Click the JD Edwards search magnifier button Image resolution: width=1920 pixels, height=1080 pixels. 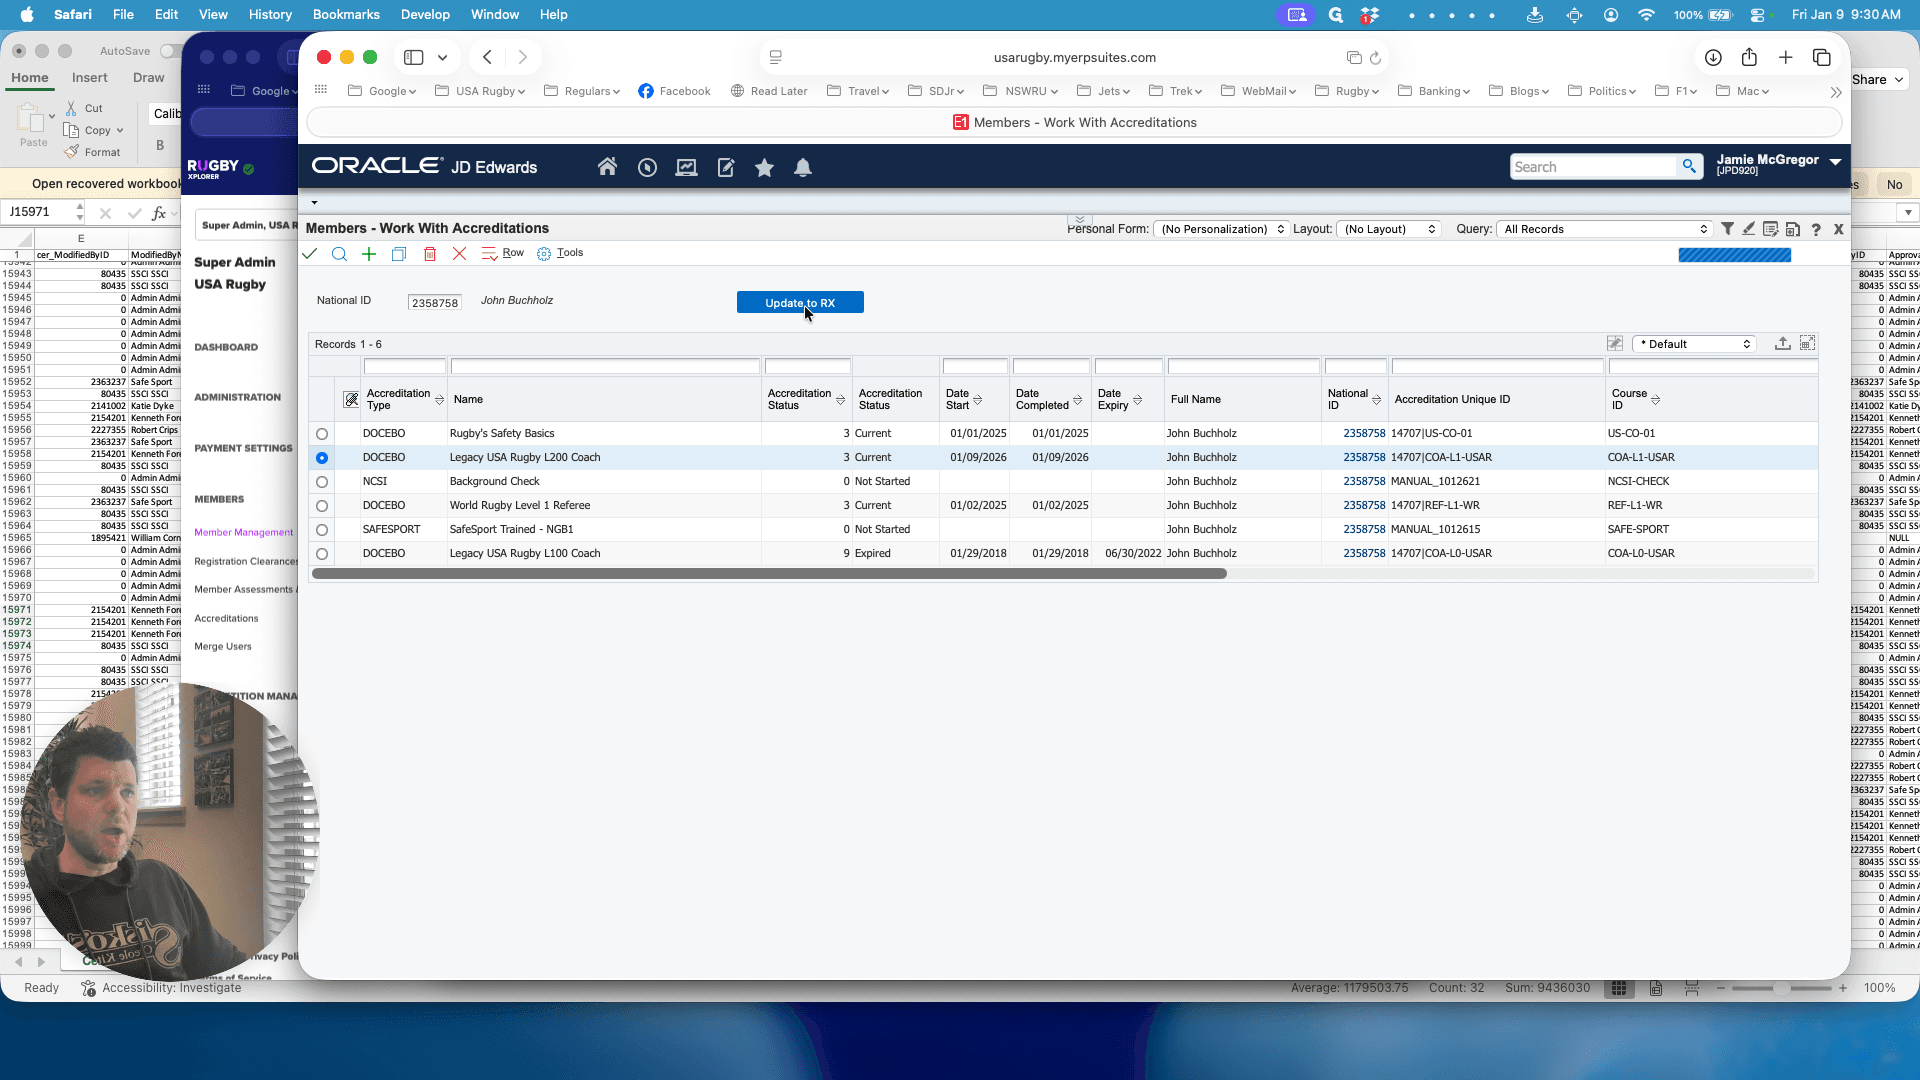pos(1689,167)
